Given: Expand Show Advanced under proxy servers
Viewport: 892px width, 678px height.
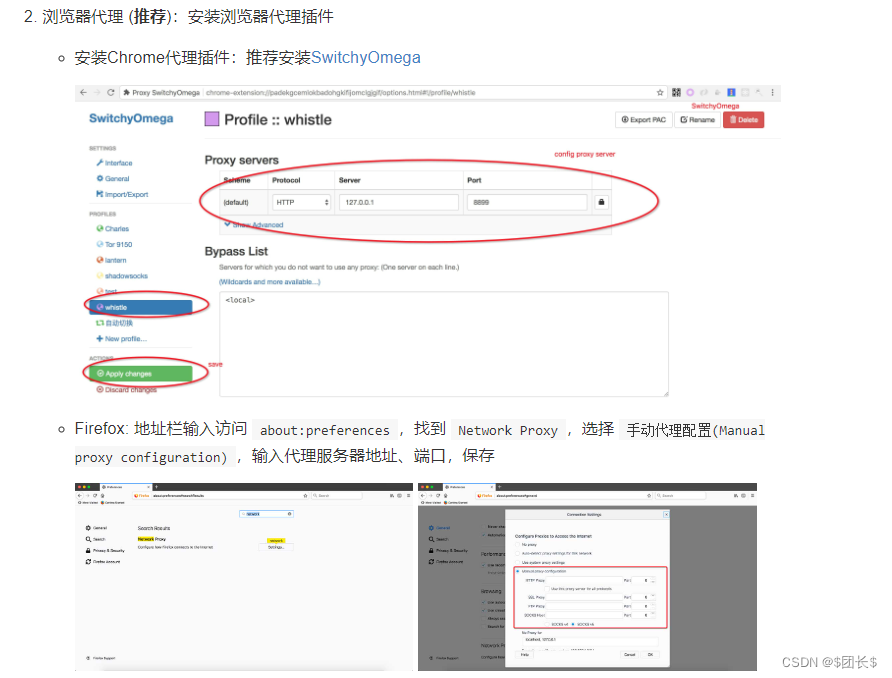Looking at the screenshot, I should tap(254, 225).
